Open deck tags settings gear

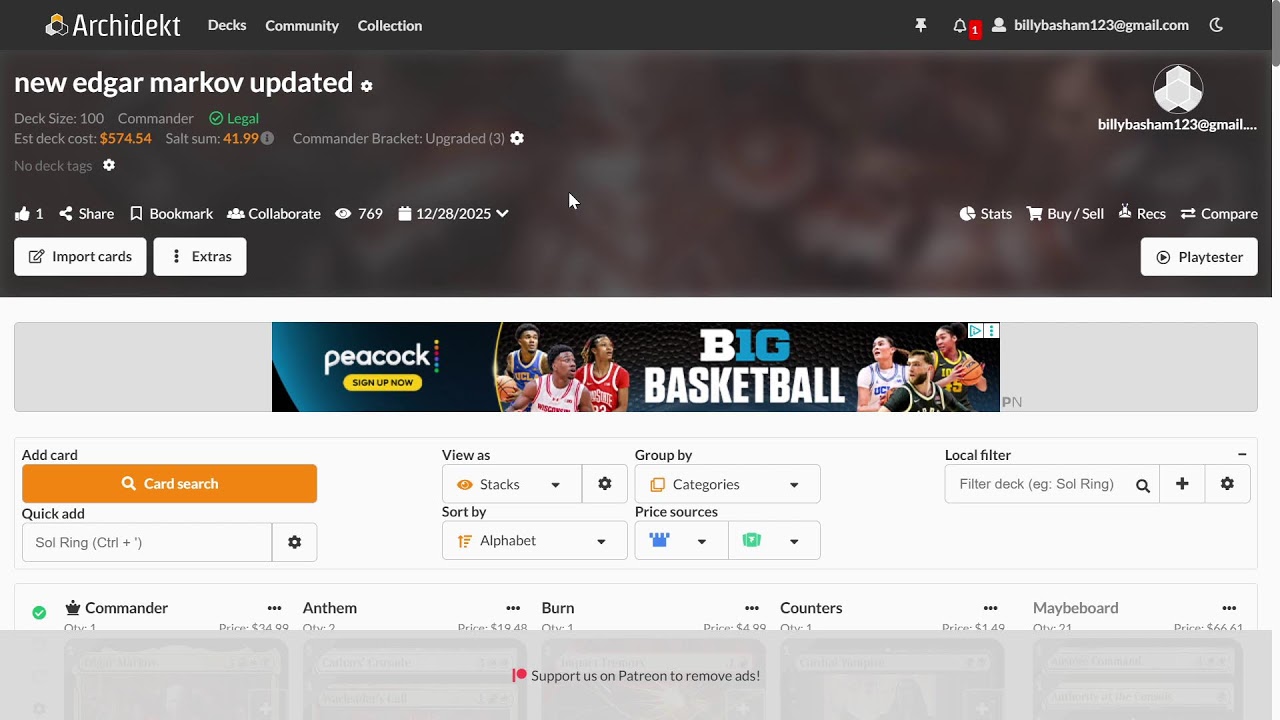[109, 165]
